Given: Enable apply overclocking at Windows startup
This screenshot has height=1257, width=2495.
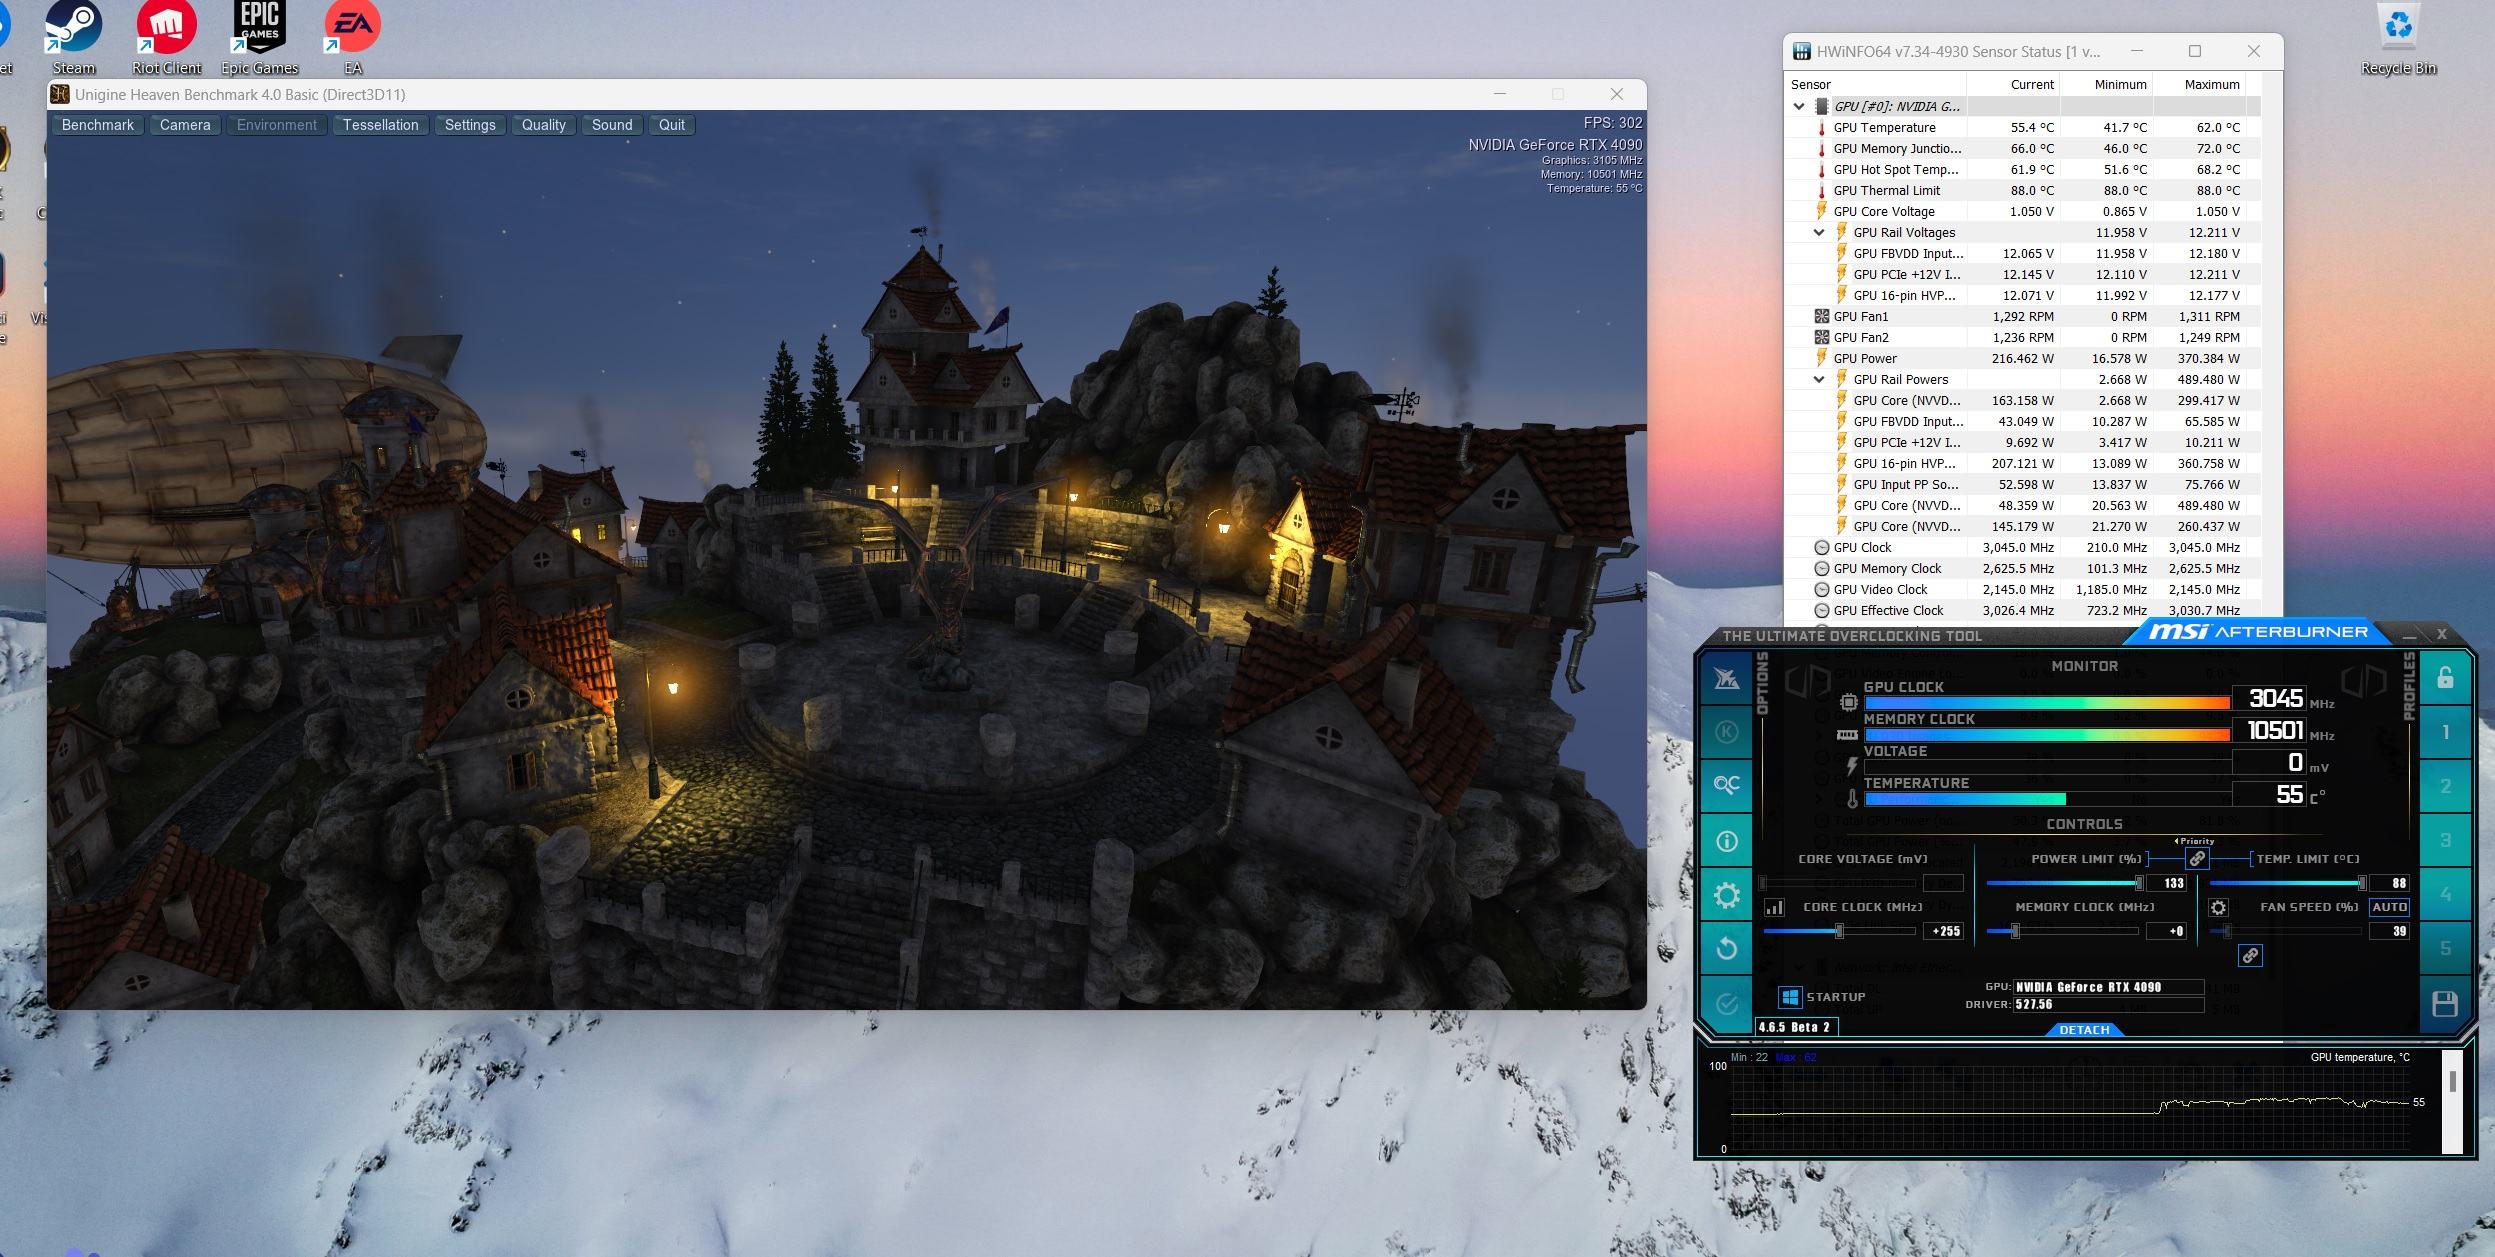Looking at the screenshot, I should pyautogui.click(x=1790, y=997).
